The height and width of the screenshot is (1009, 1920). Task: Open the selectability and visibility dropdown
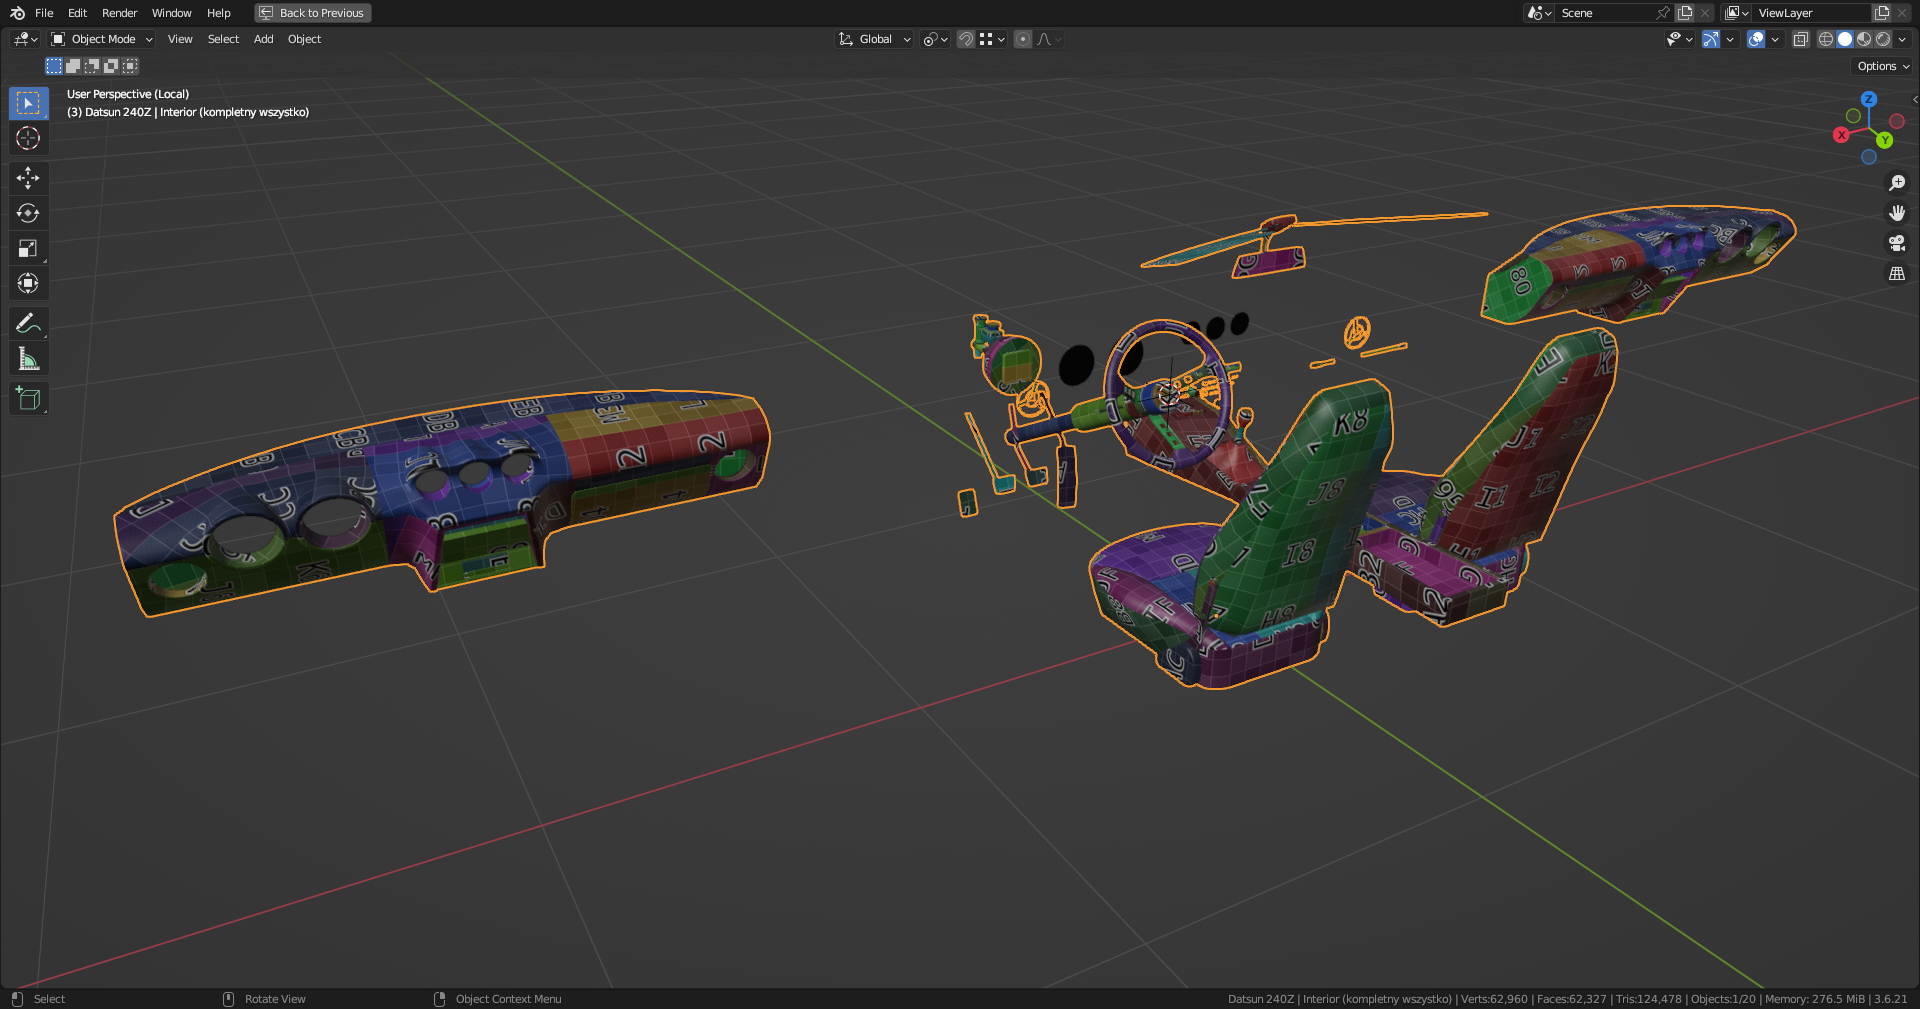(x=1679, y=39)
